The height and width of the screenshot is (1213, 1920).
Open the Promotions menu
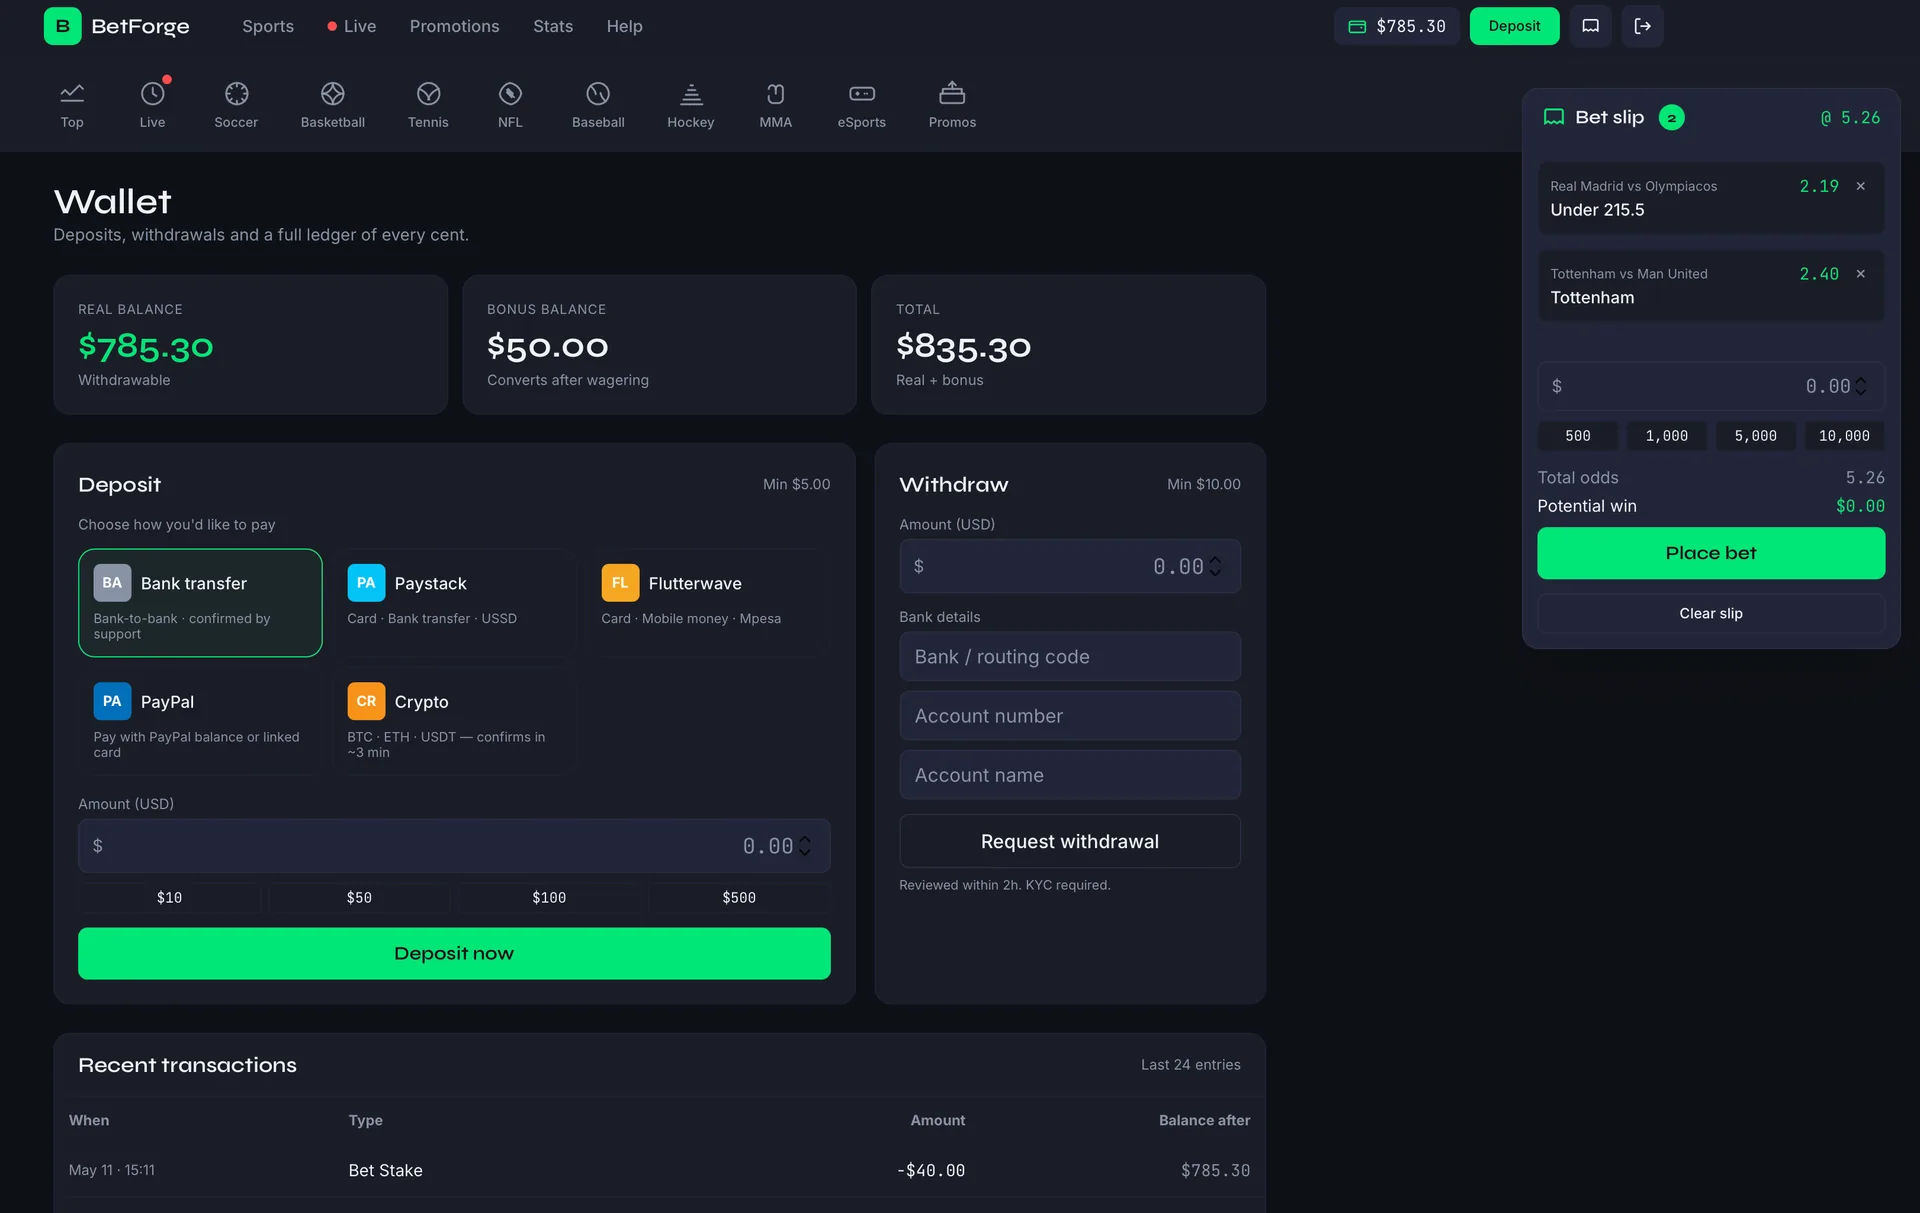454,26
